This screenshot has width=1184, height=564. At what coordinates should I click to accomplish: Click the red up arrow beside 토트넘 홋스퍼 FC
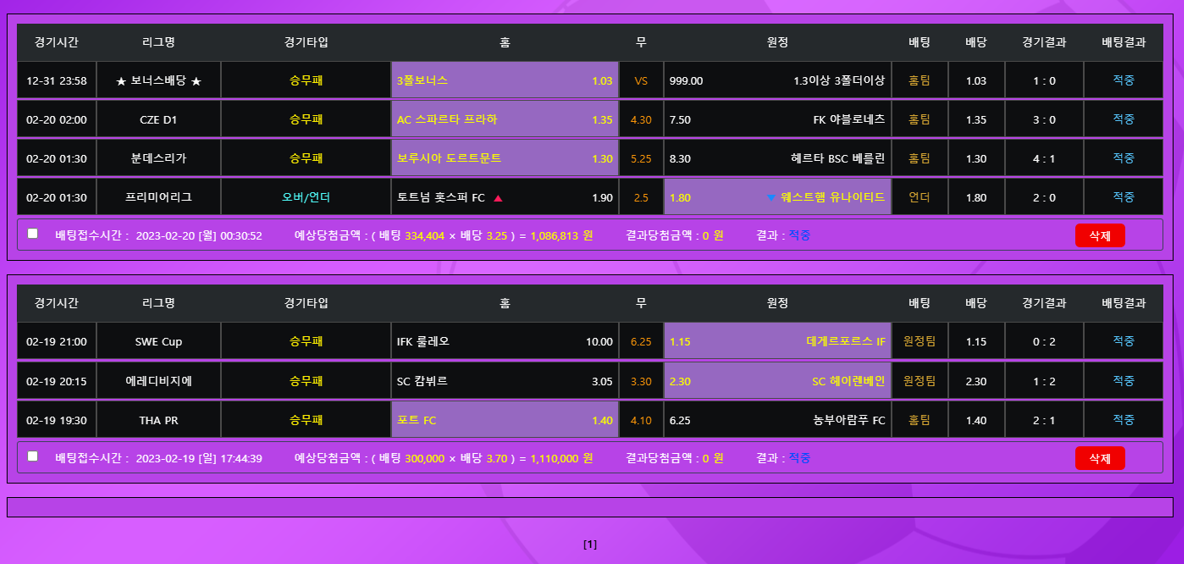pos(498,198)
